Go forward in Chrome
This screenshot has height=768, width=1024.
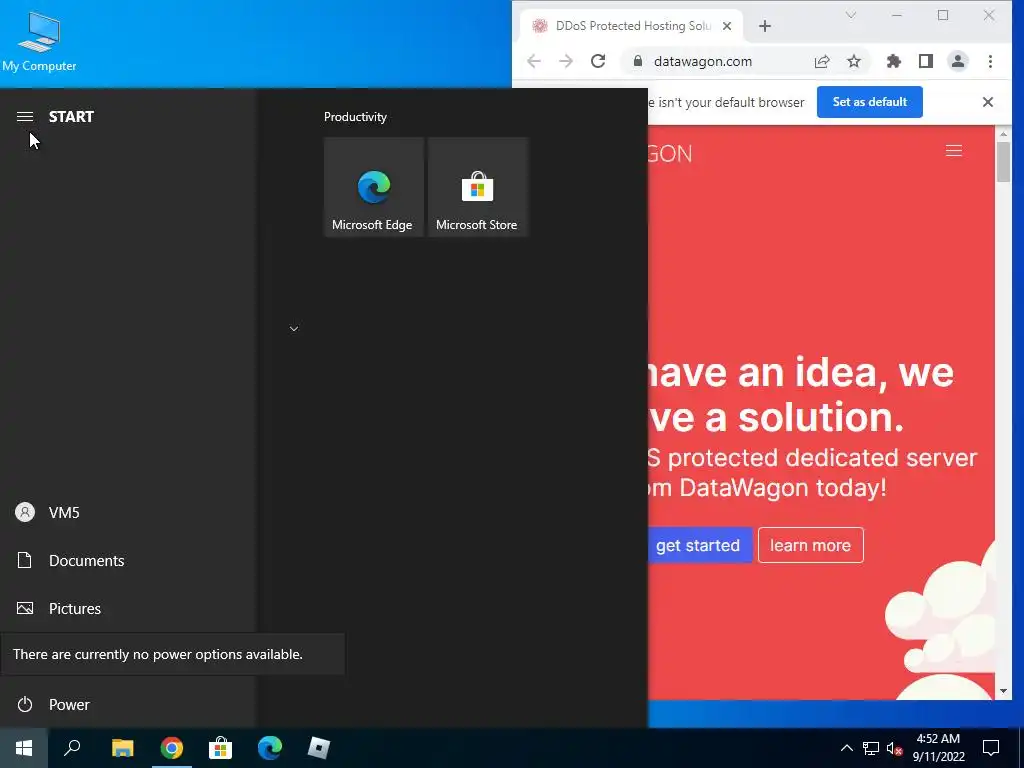point(566,61)
